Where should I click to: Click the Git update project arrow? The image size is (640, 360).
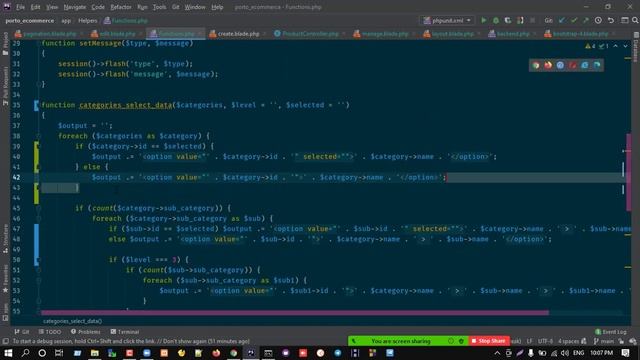coord(562,20)
